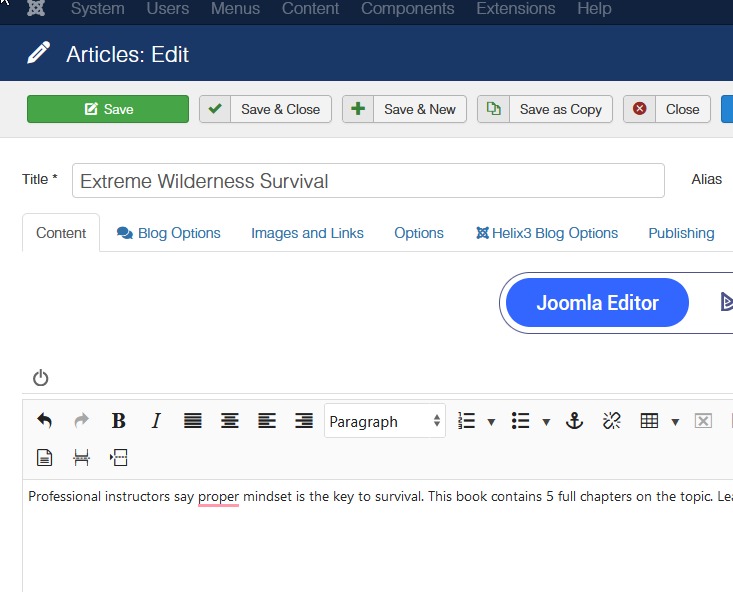The height and width of the screenshot is (592, 733).
Task: Align text to the left
Action: click(267, 421)
